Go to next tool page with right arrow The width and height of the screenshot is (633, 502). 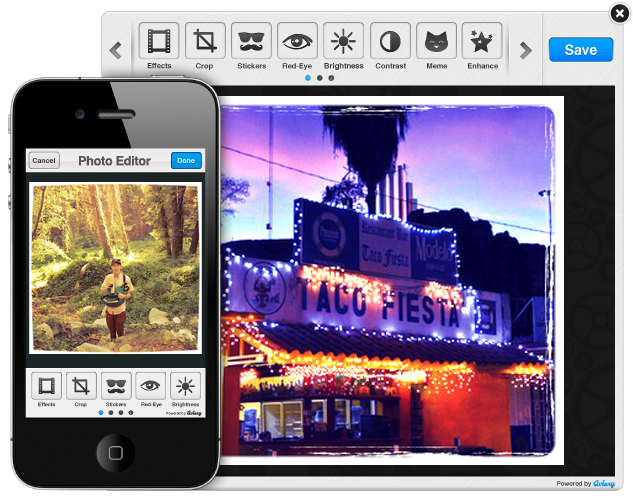(x=525, y=50)
